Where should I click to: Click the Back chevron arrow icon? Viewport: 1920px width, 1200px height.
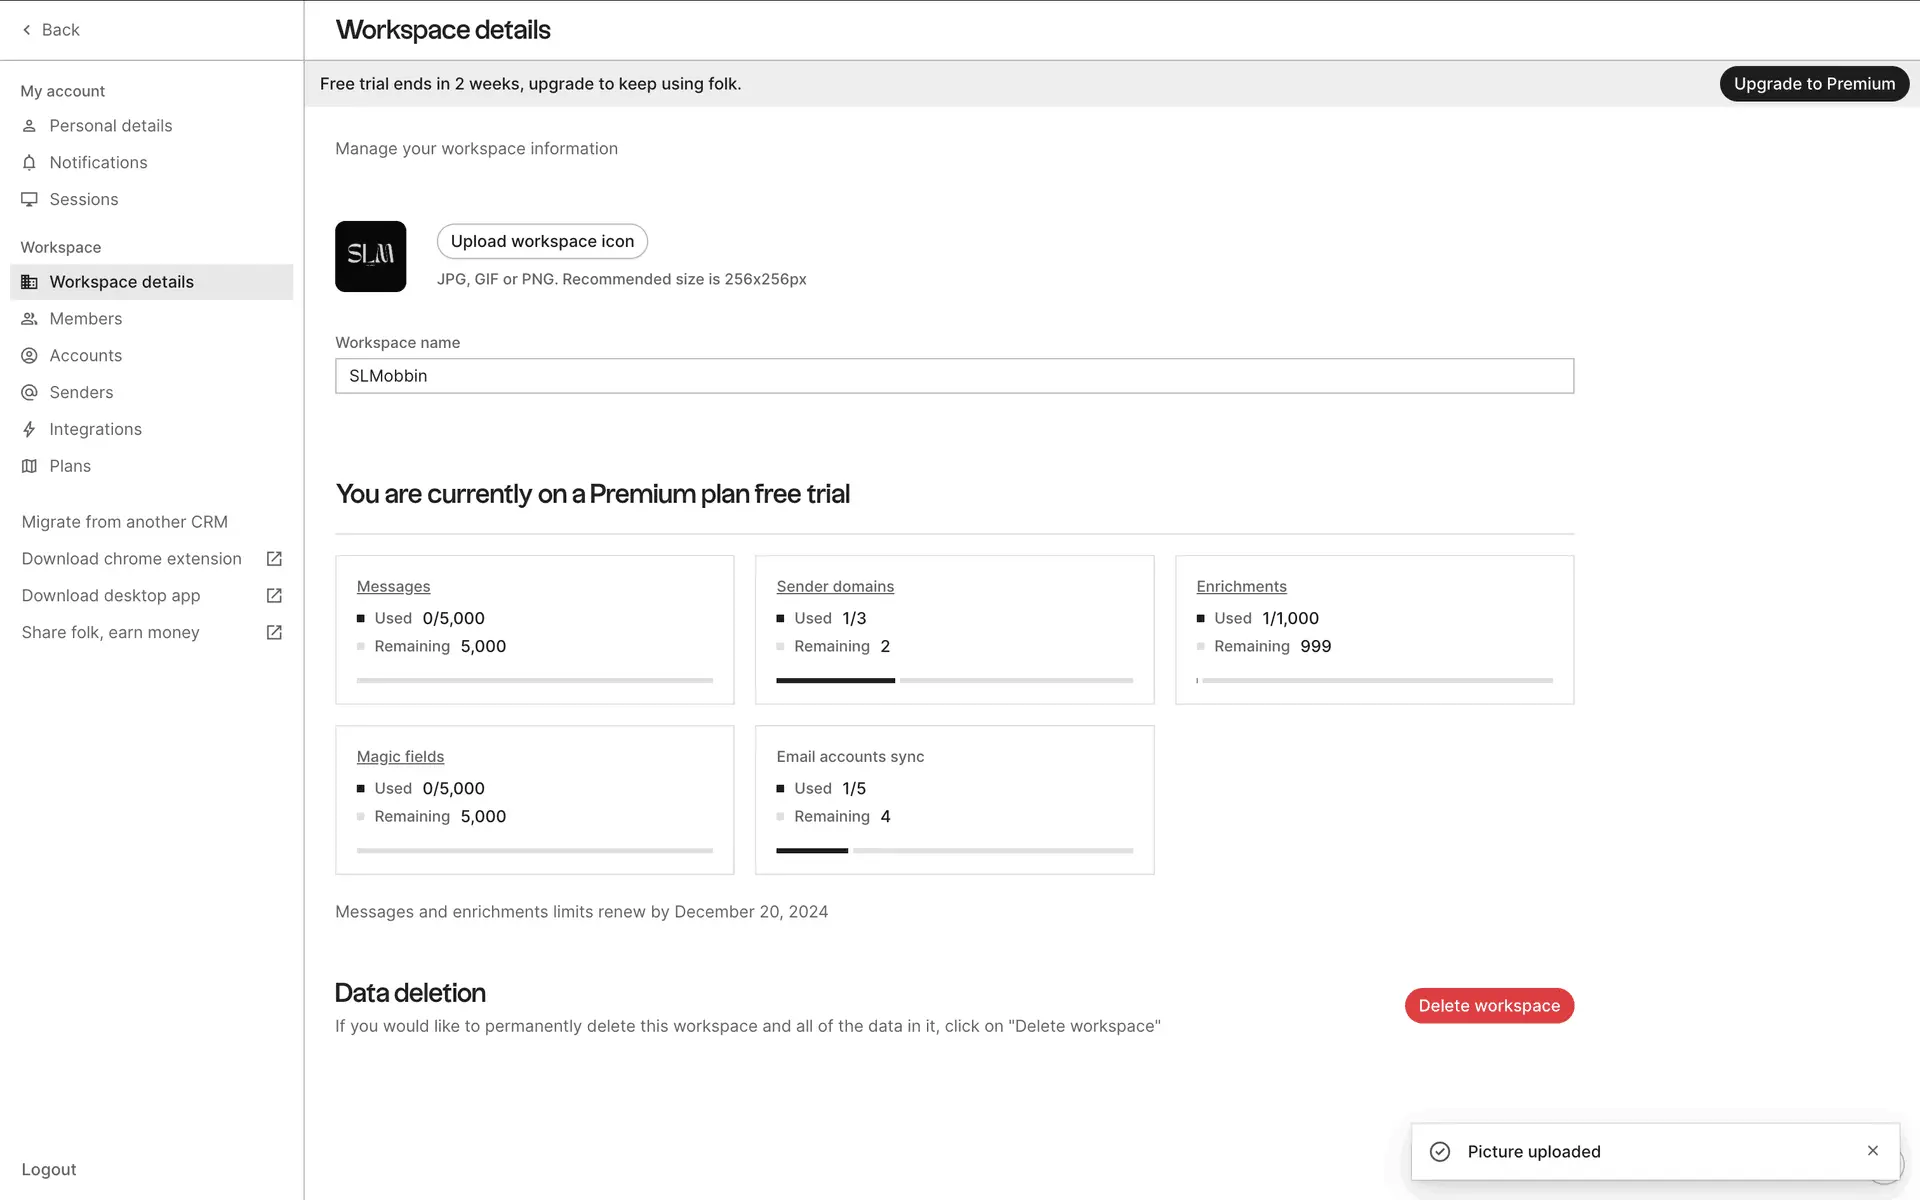(x=27, y=30)
